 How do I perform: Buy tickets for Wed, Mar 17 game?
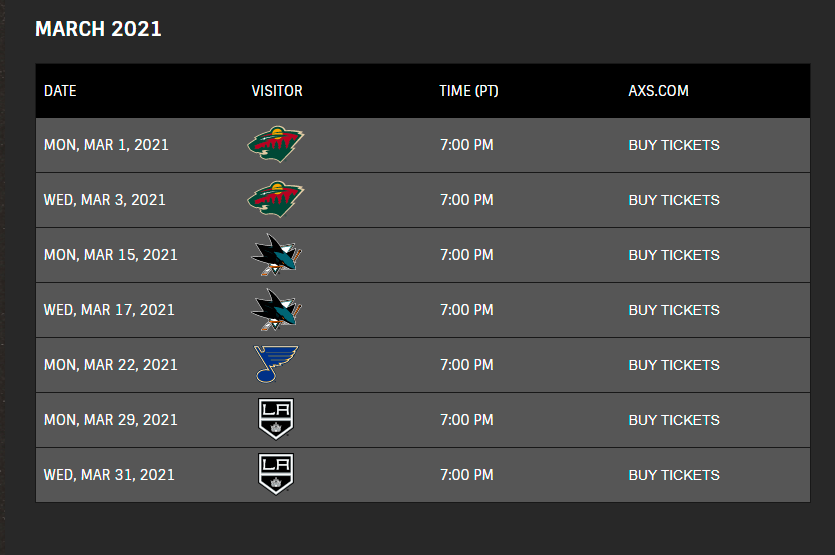tap(673, 310)
